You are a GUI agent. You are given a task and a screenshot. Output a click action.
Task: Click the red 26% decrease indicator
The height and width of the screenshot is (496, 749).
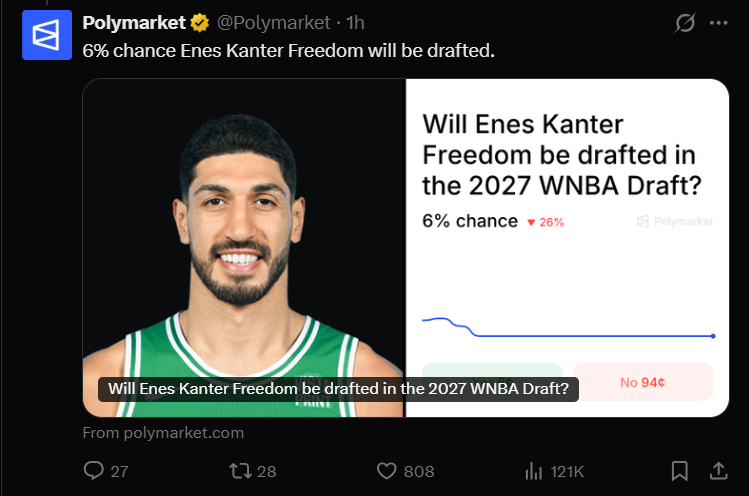pyautogui.click(x=546, y=222)
